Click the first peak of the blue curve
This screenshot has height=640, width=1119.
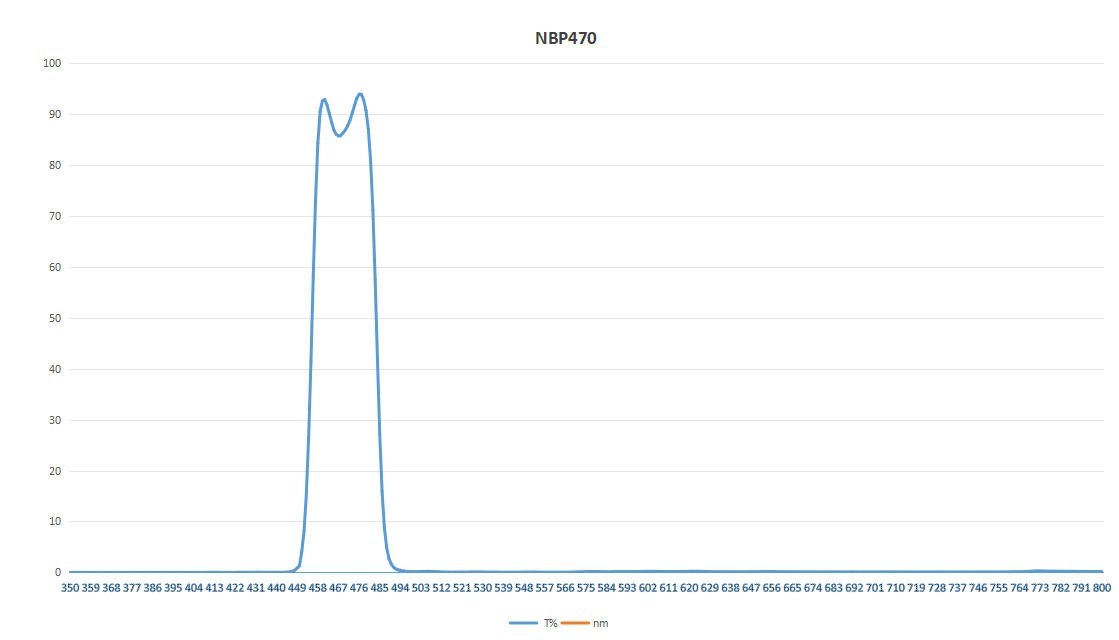point(324,99)
